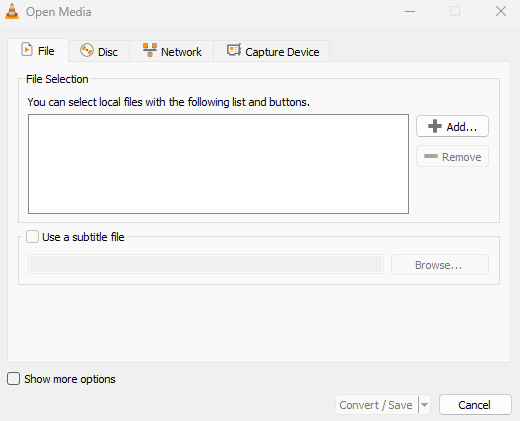Expand the Convert / Save dropdown arrow
Screen dimensions: 520x421
(x=424, y=405)
